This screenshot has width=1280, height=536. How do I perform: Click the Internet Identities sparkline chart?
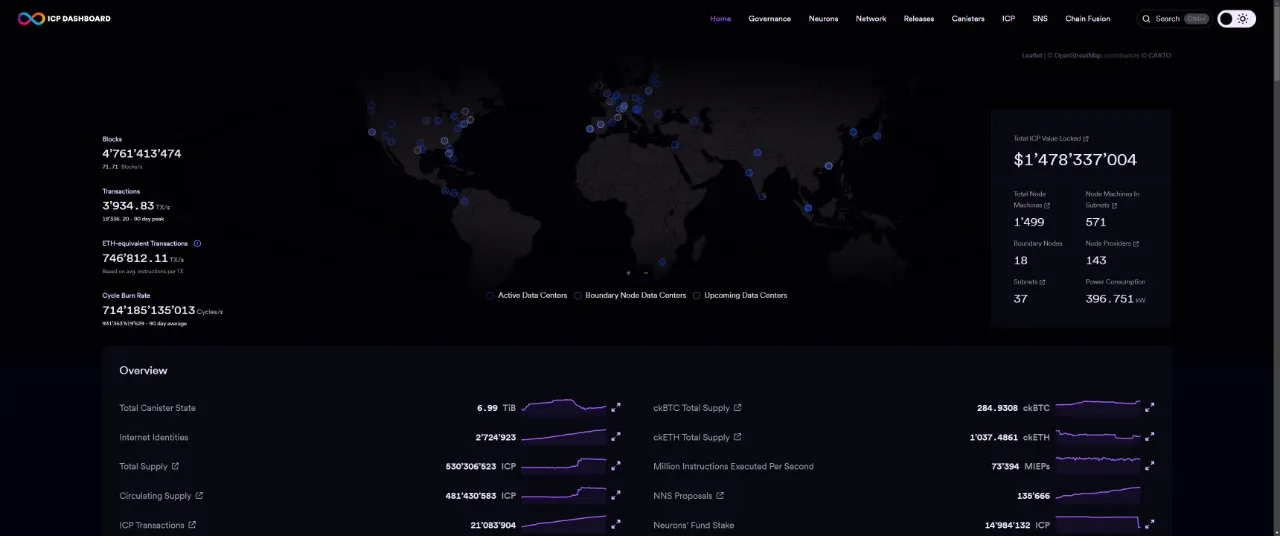coord(564,436)
